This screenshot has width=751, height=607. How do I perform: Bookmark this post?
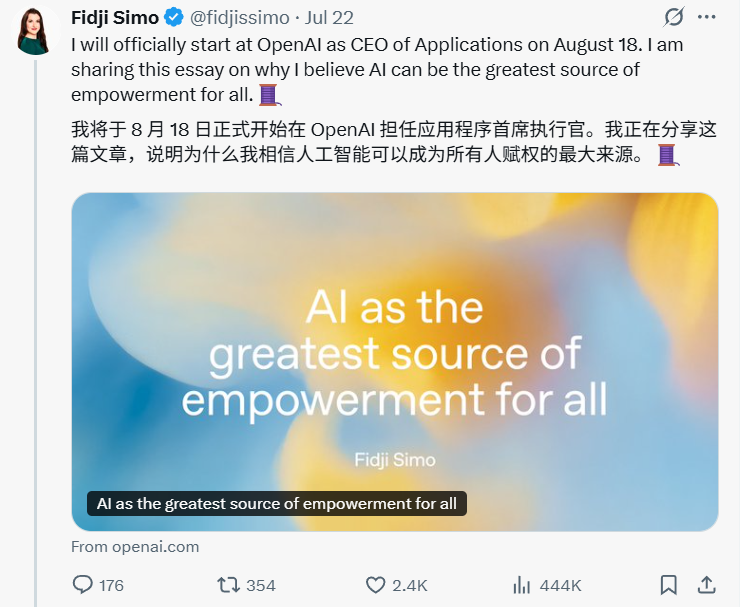(669, 585)
